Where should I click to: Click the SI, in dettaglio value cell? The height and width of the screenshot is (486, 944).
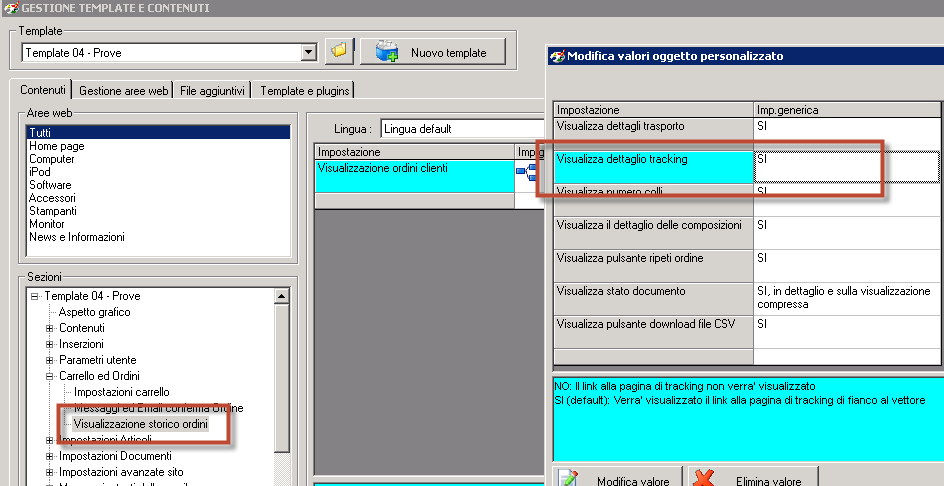click(x=848, y=299)
